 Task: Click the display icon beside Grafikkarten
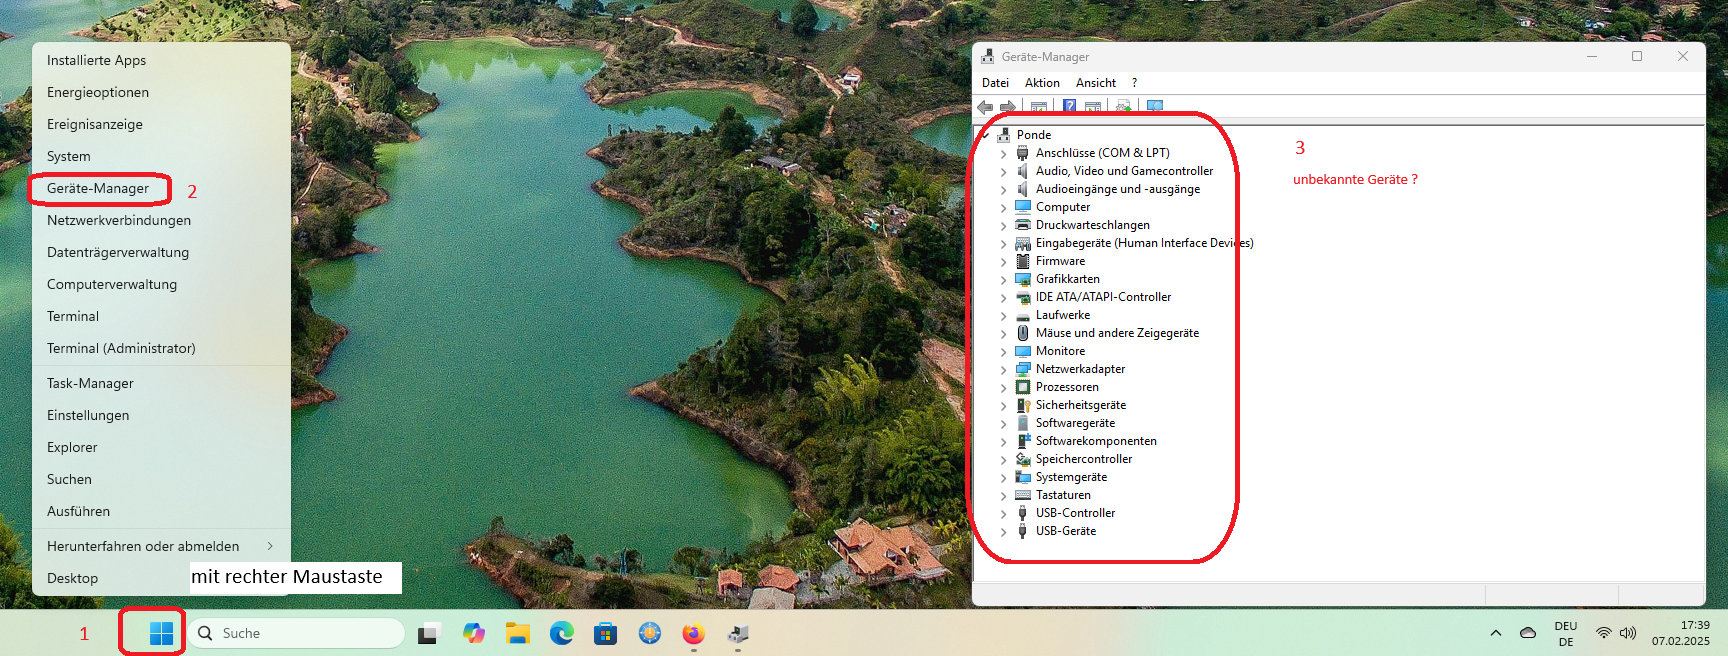tap(1022, 279)
